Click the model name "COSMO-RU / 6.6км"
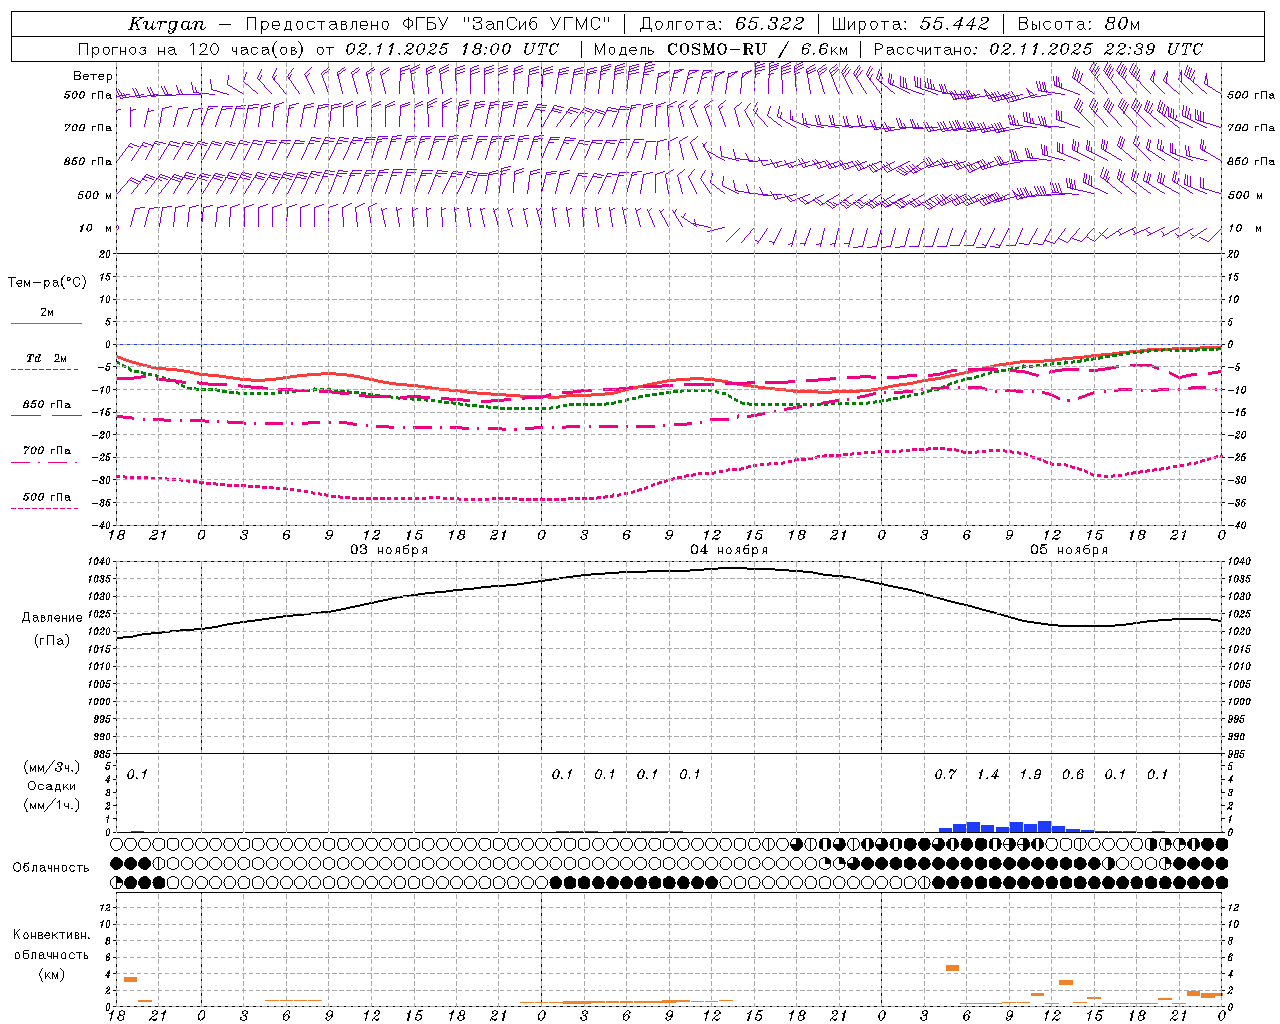This screenshot has height=1024, width=1280. click(758, 49)
